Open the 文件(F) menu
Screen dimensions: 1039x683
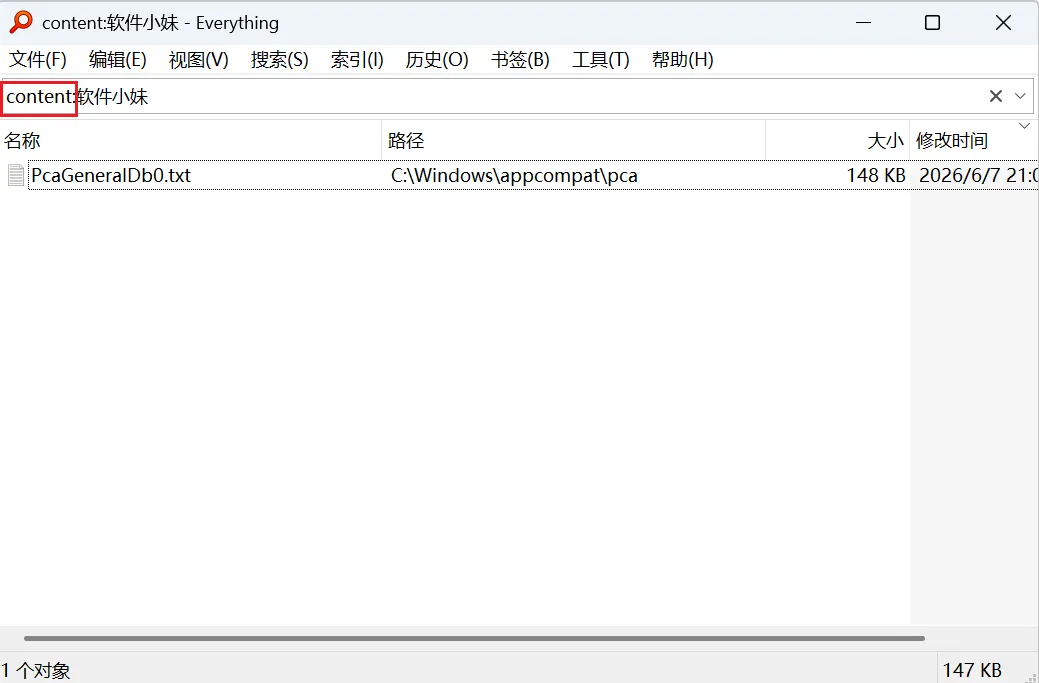point(38,60)
